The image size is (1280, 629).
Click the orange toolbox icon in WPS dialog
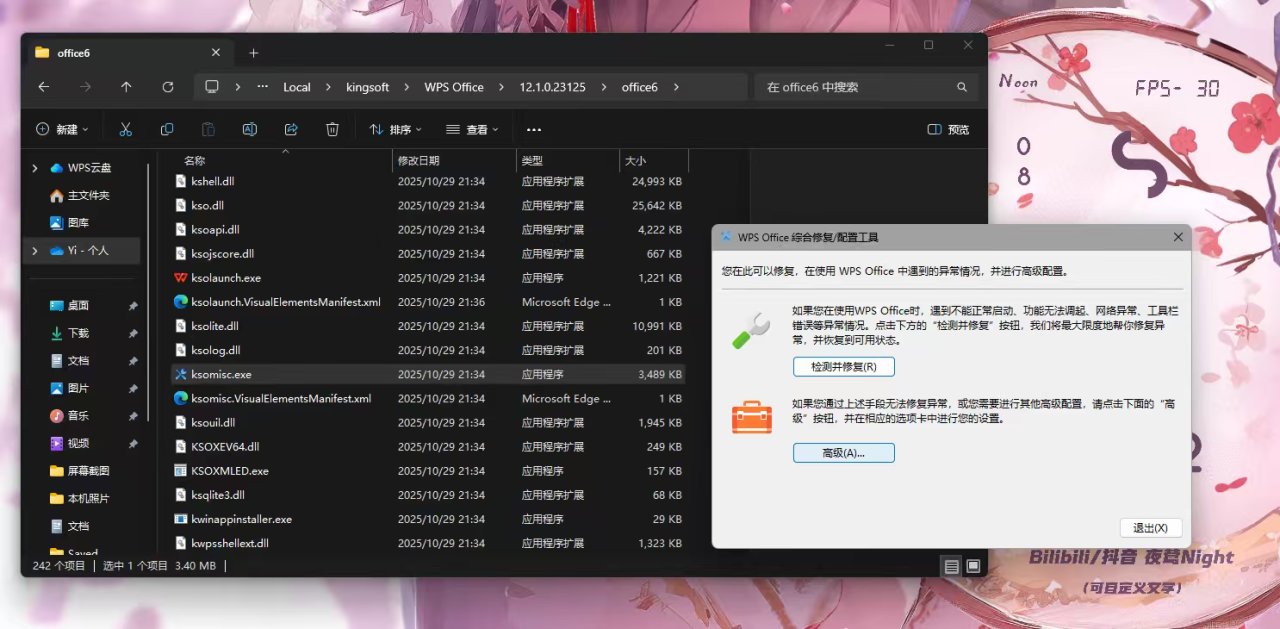pyautogui.click(x=751, y=417)
